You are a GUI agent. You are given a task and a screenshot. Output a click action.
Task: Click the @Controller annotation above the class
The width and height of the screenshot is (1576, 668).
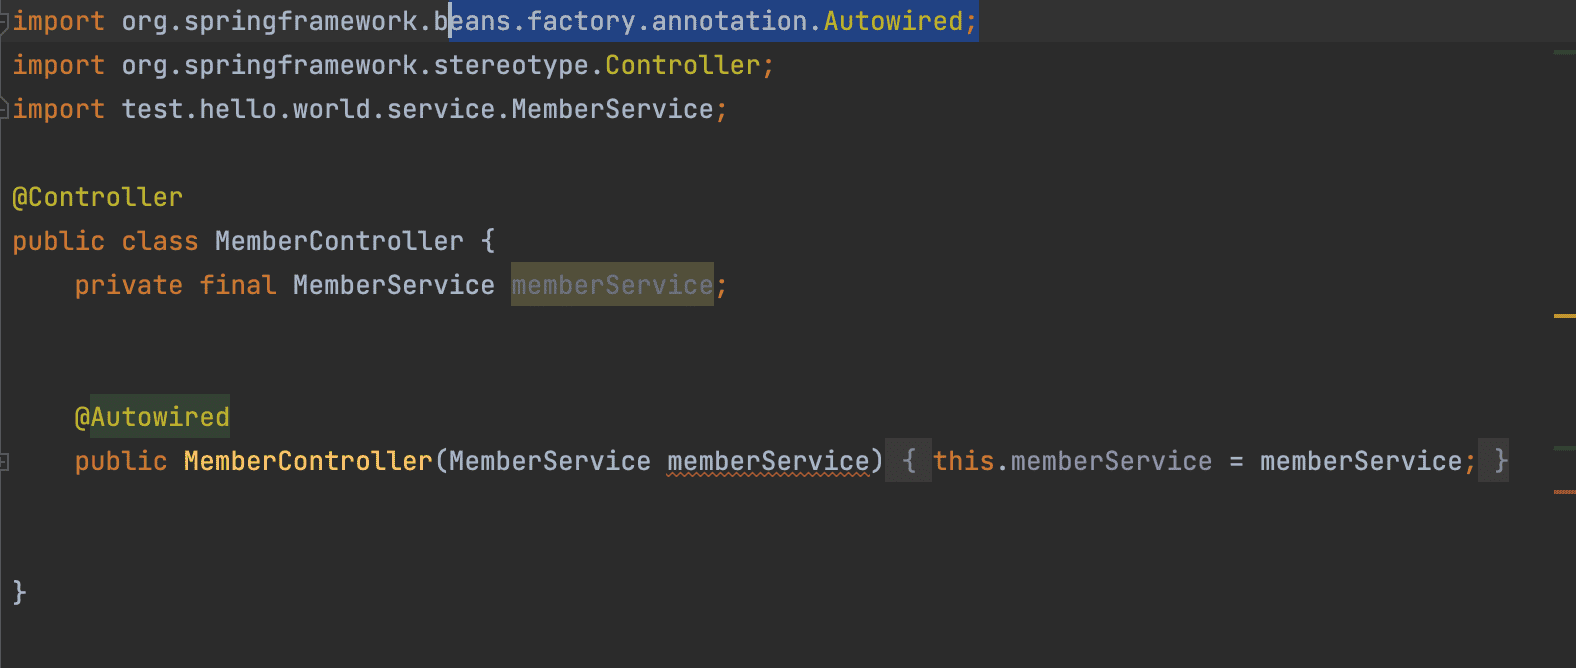point(97,197)
